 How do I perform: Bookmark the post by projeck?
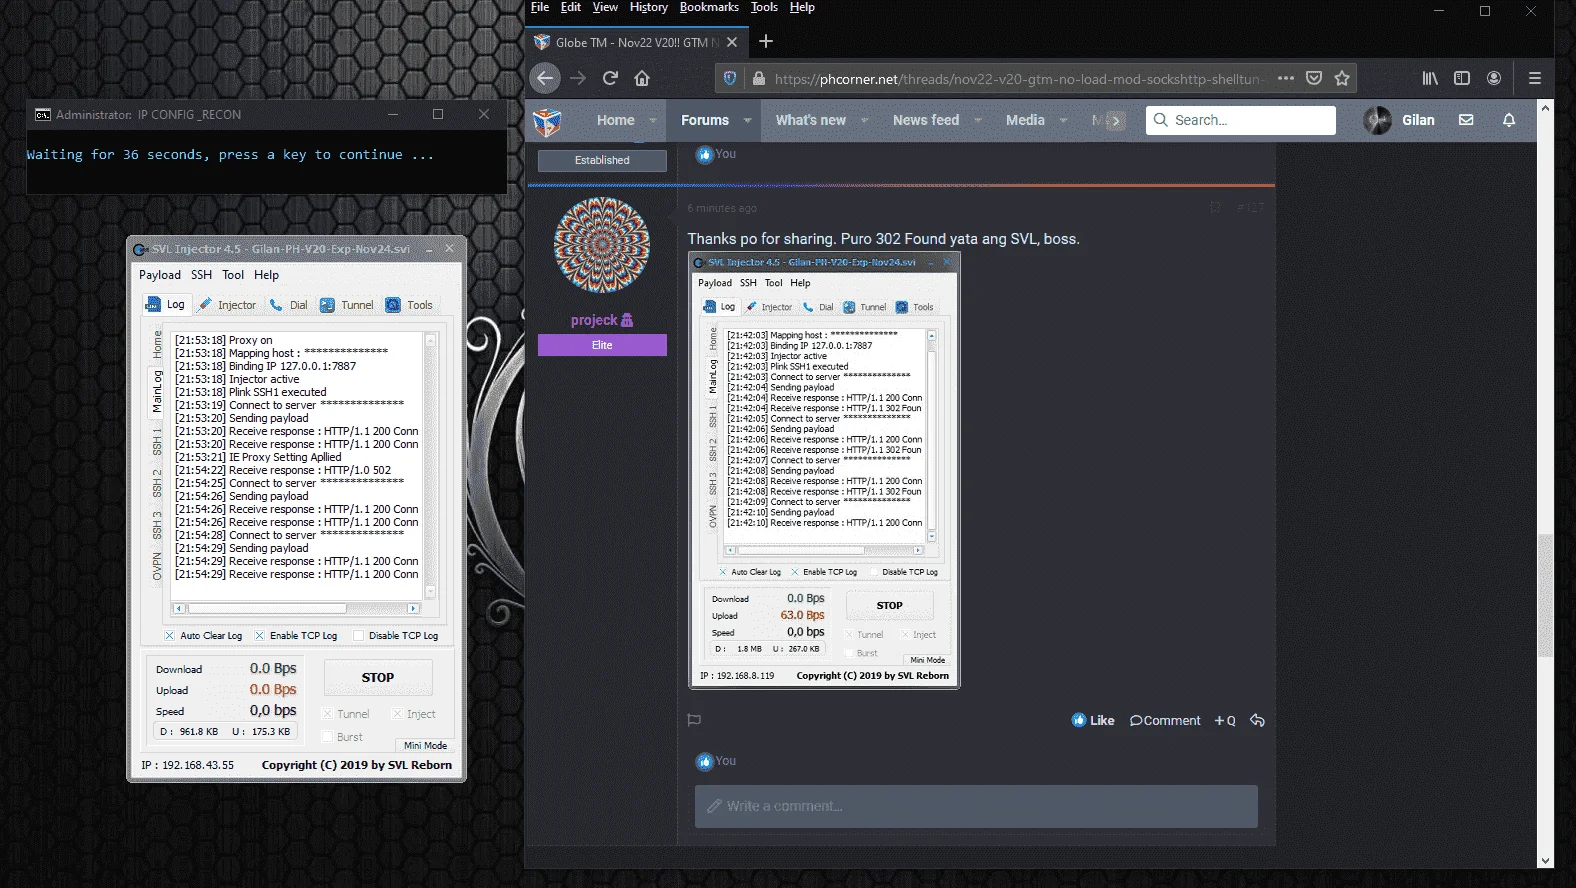coord(1216,207)
